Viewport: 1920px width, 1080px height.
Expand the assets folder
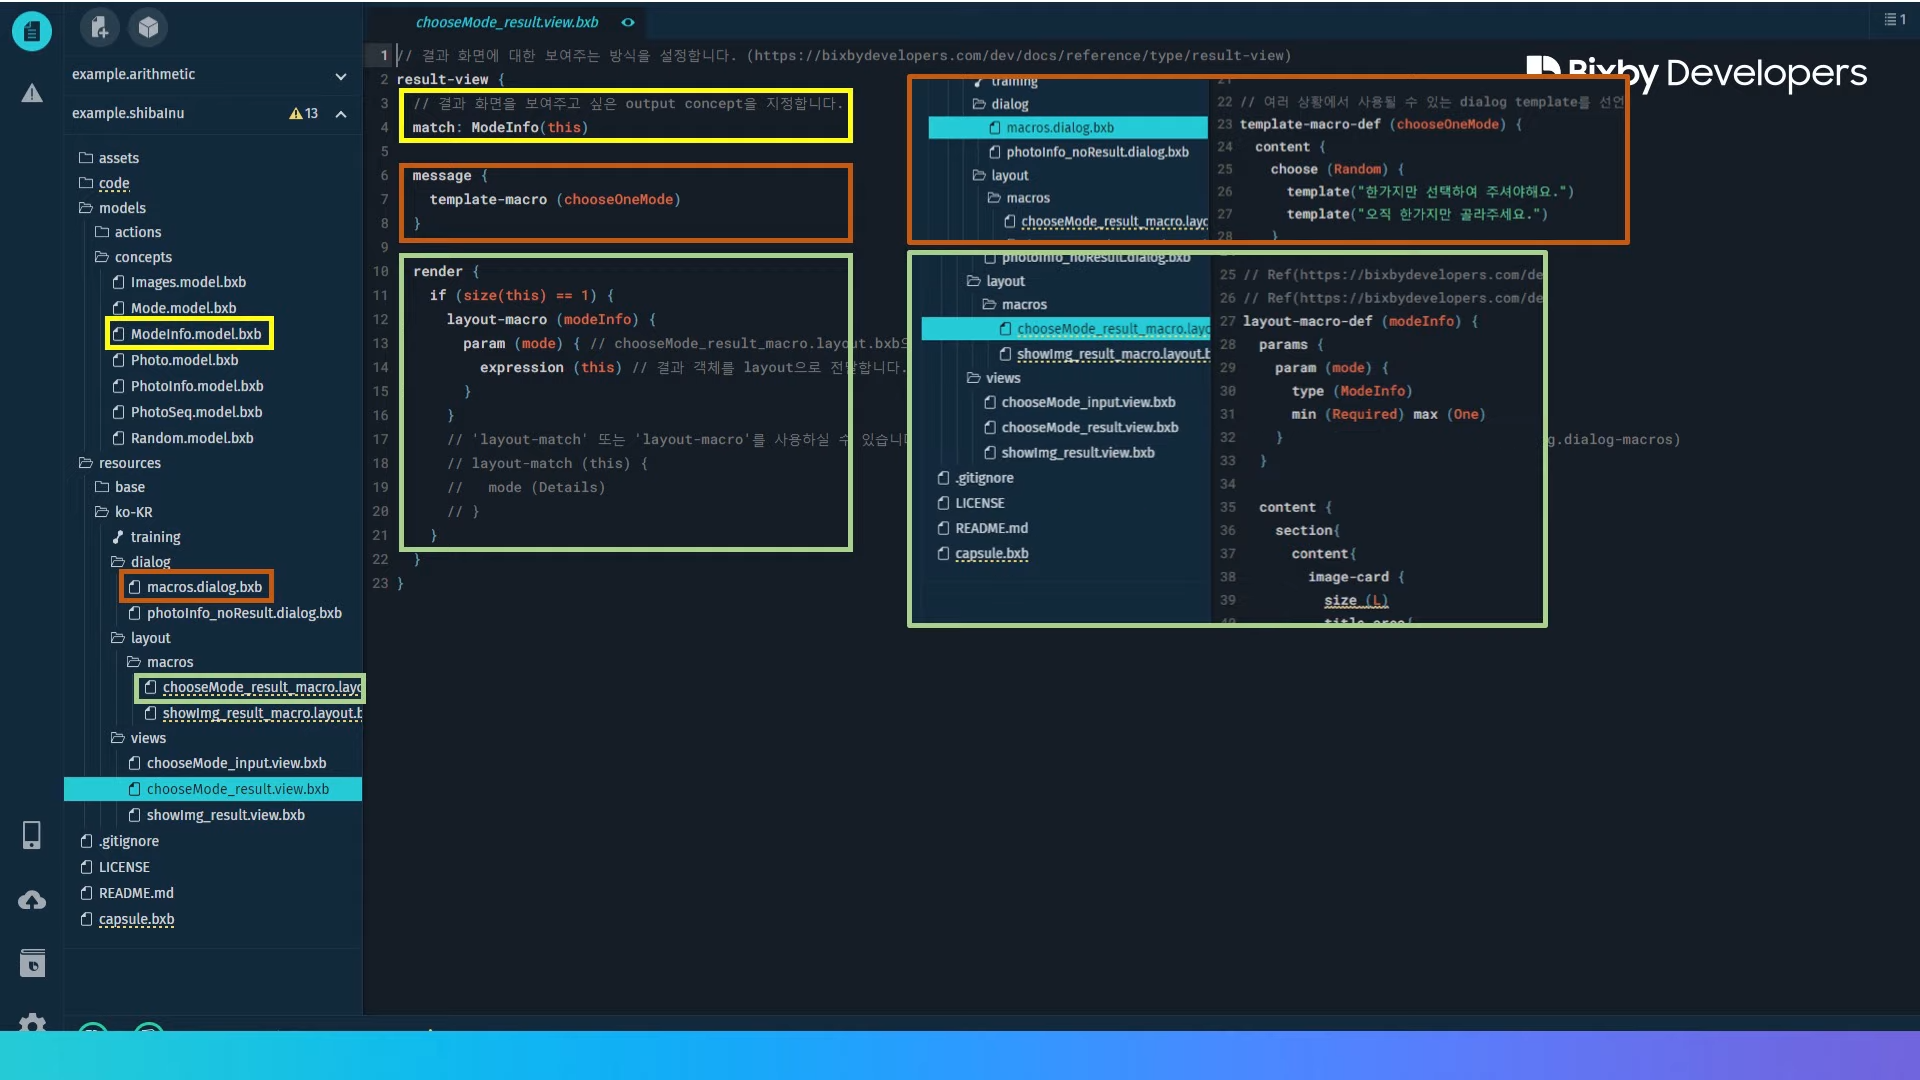[x=118, y=158]
